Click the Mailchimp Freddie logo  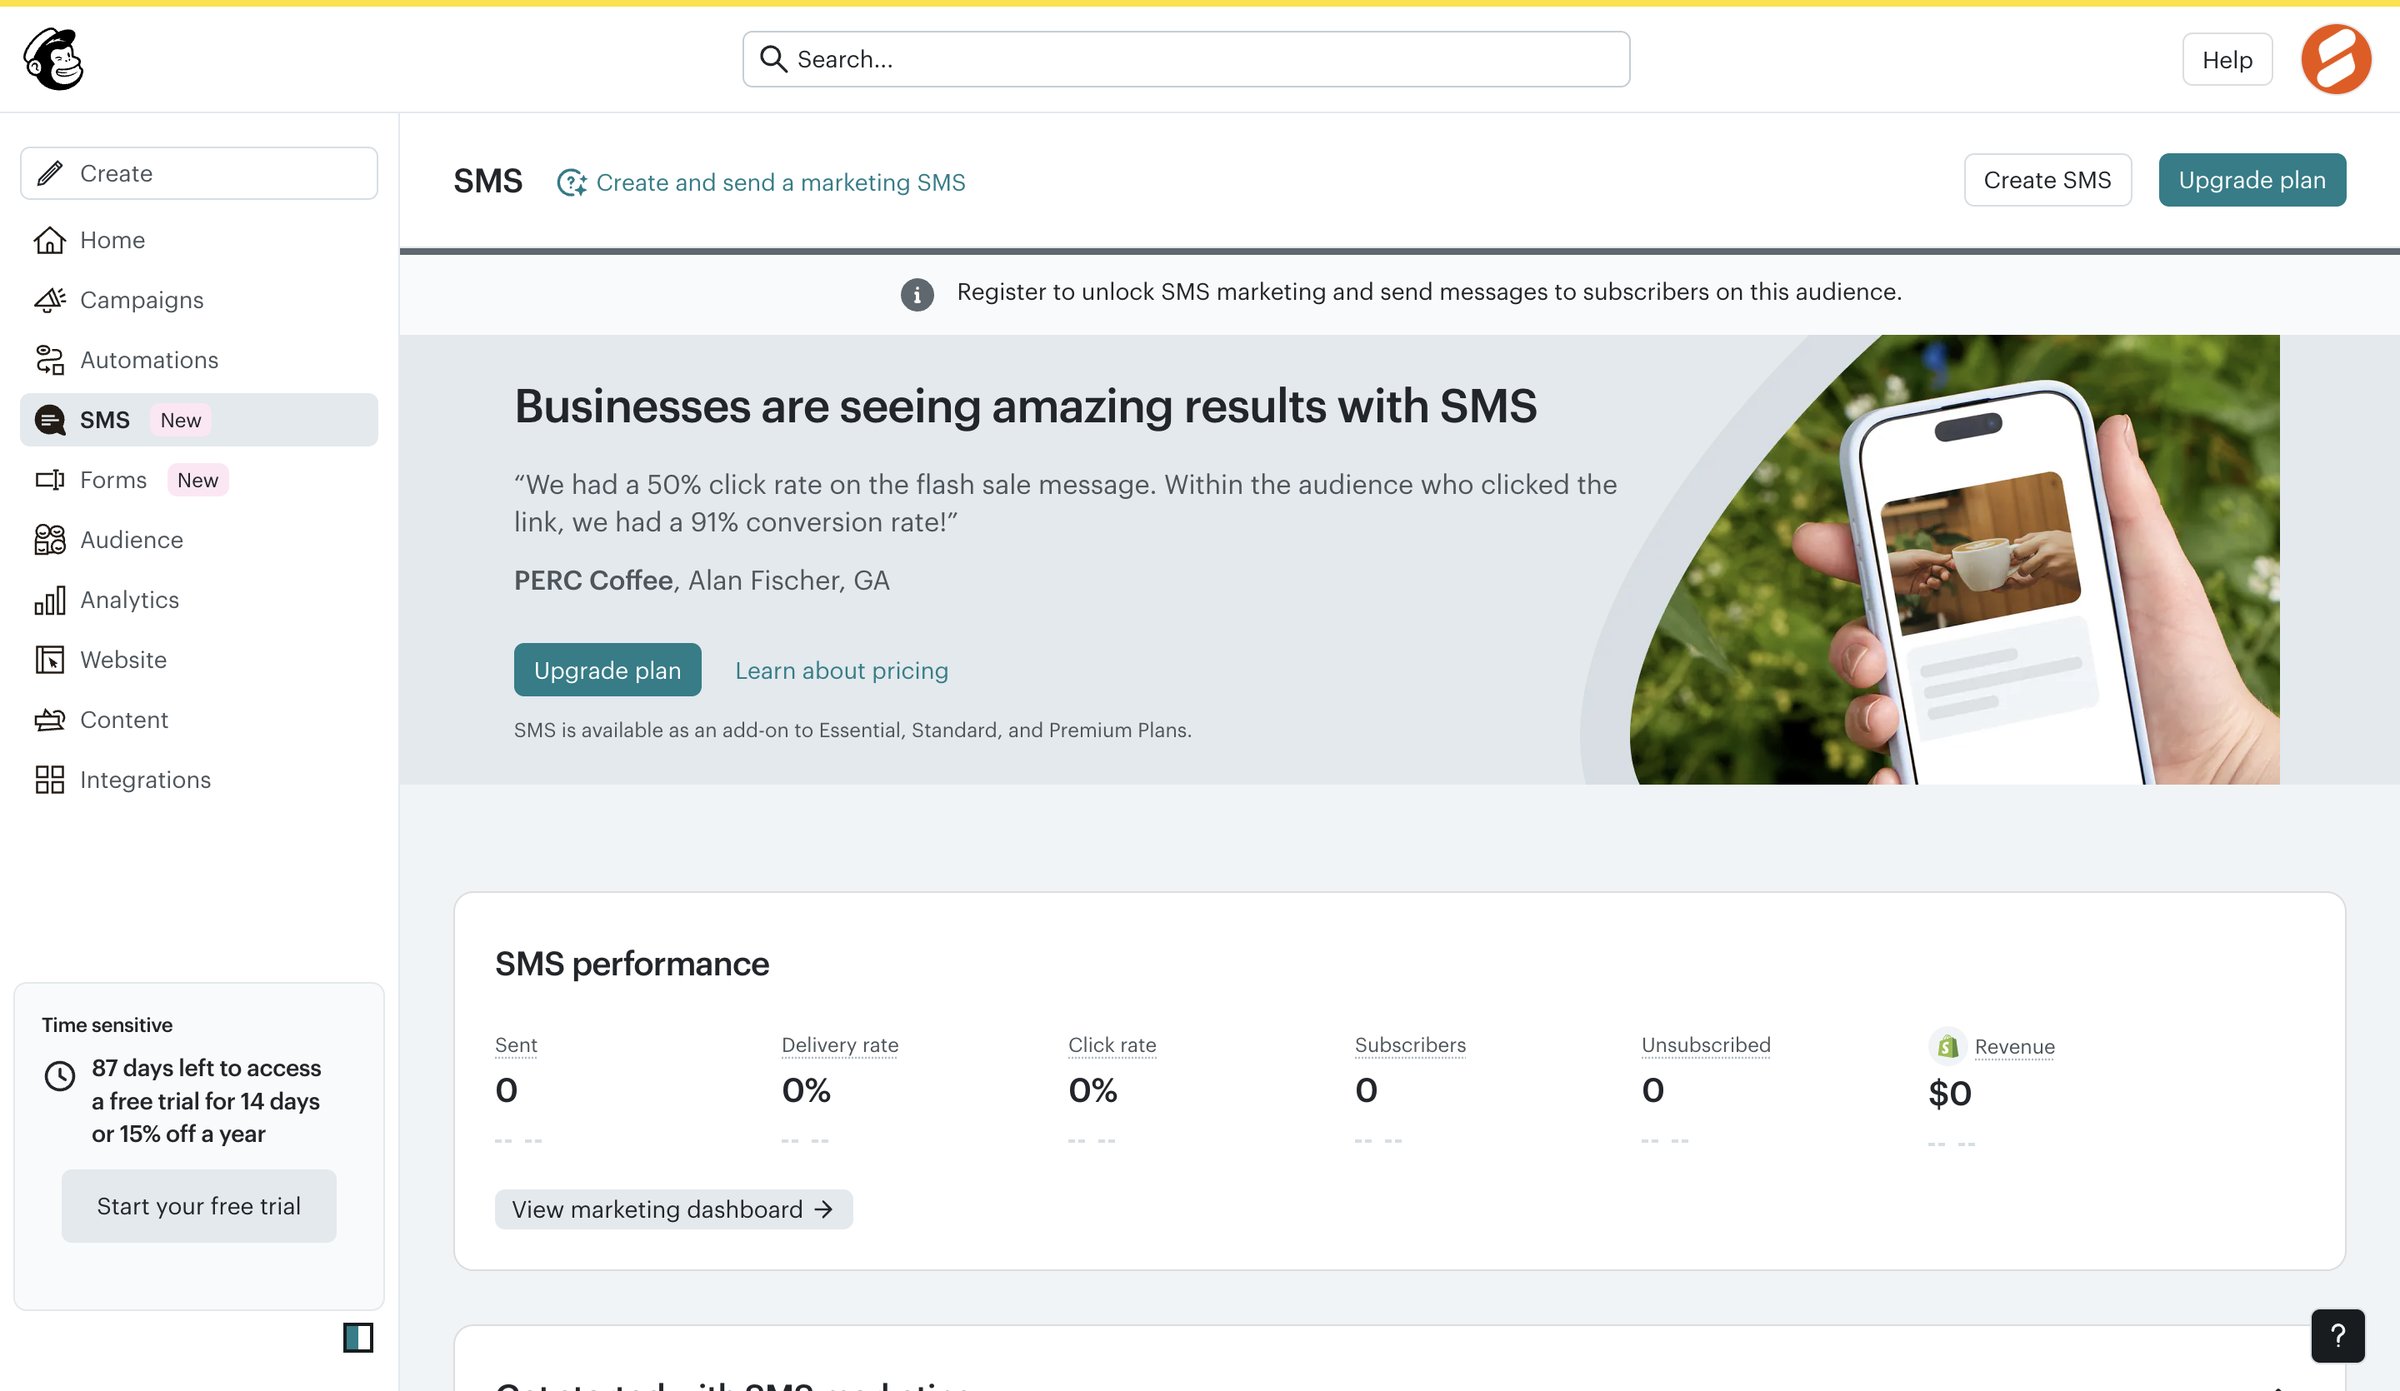coord(54,59)
